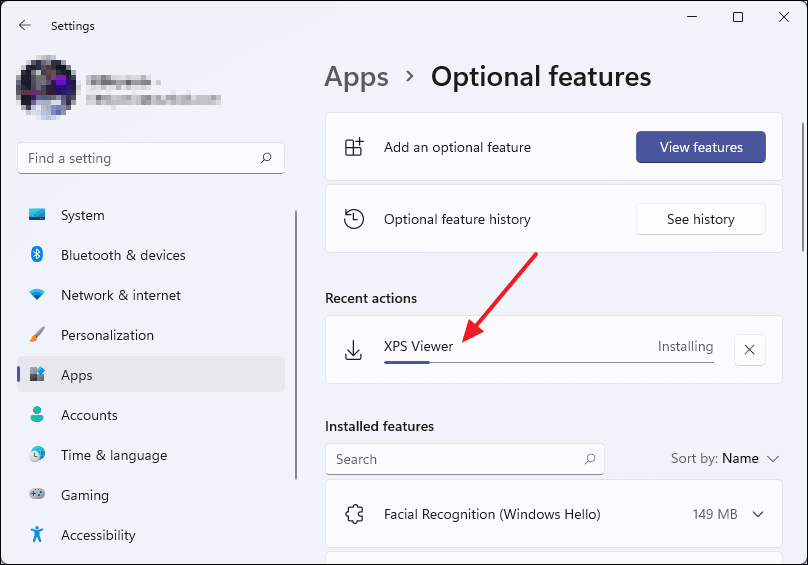Click the Personalization paintbrush icon

37,335
